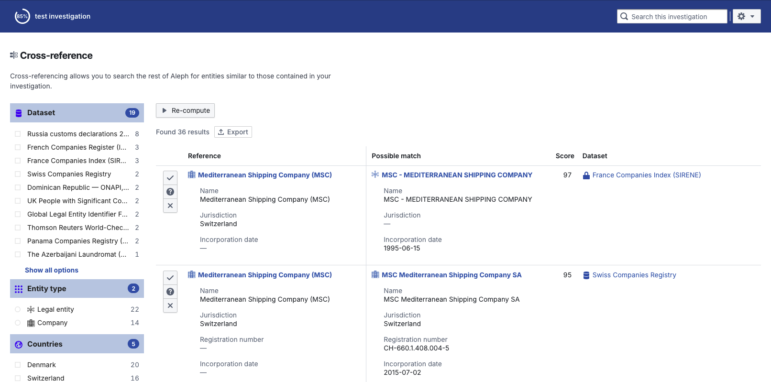Check Dominican Republic ONAPI filter
Viewport: 771px width, 382px height.
click(18, 187)
